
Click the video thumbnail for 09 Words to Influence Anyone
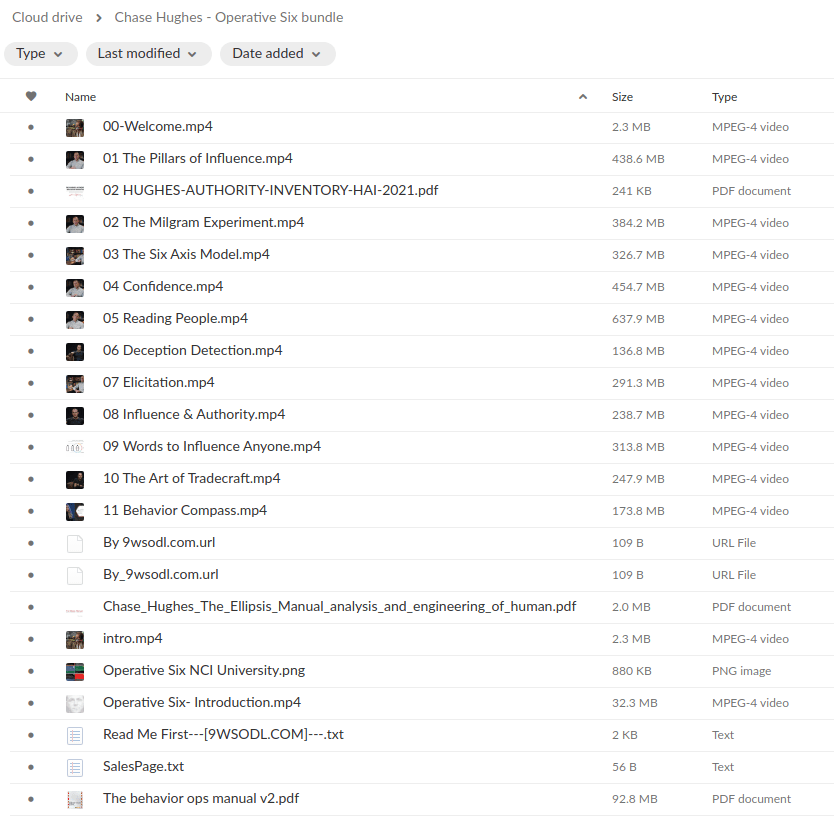75,447
